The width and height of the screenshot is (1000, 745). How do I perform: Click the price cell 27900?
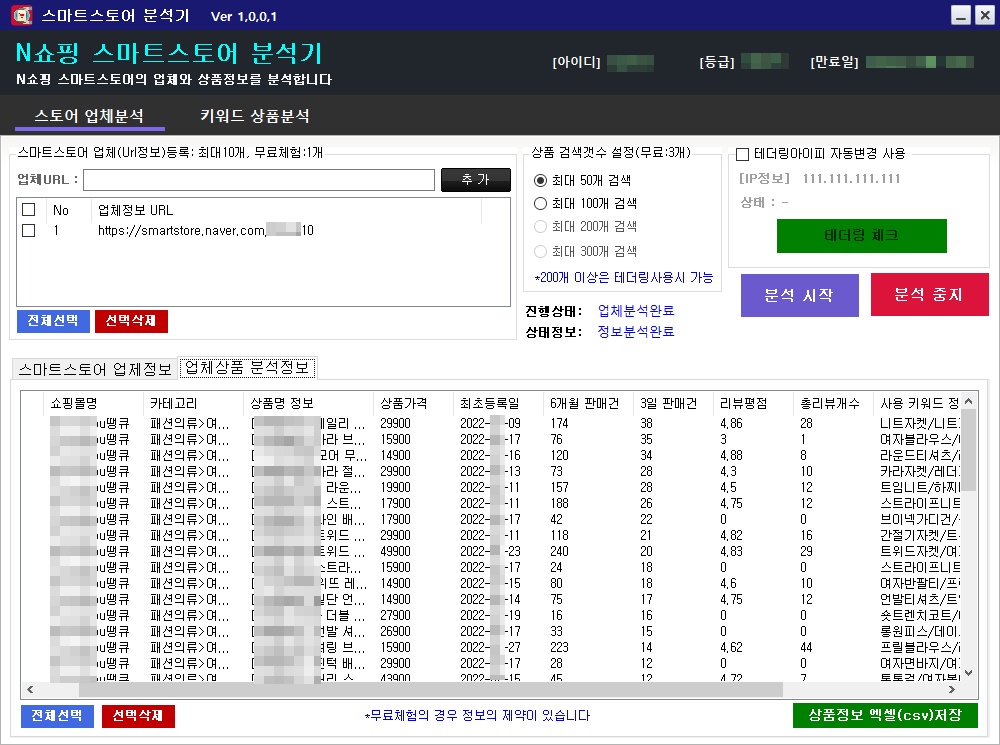coord(395,616)
